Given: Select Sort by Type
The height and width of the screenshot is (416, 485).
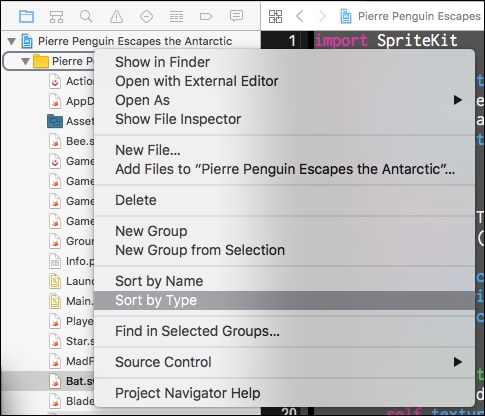Looking at the screenshot, I should [284, 300].
